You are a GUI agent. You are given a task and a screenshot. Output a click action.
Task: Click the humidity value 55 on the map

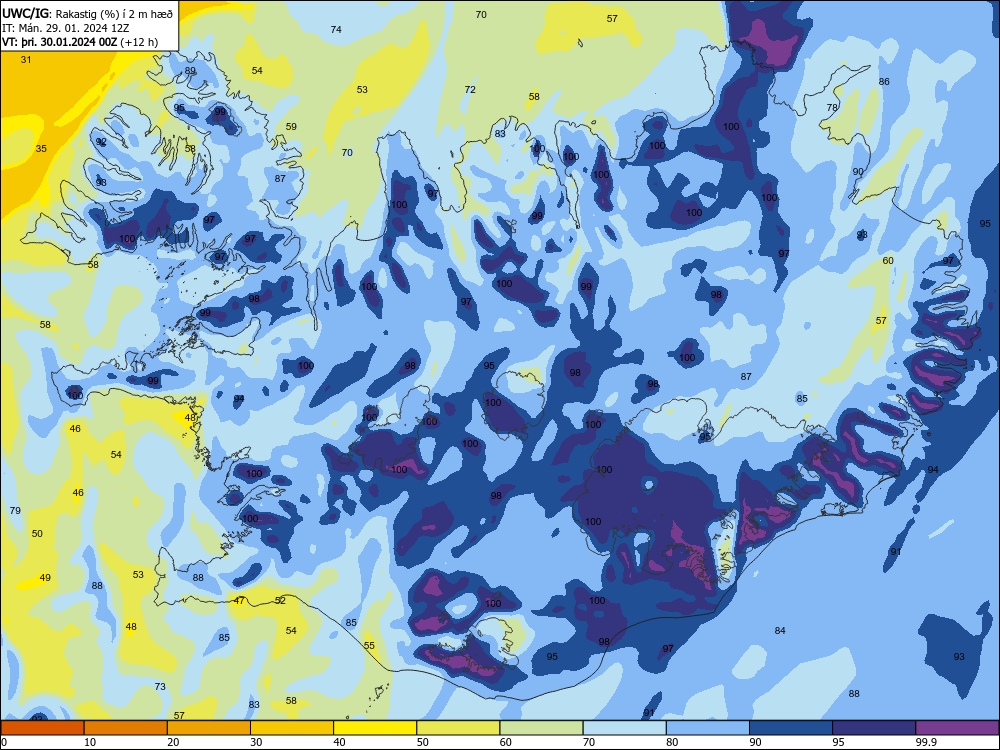point(369,645)
